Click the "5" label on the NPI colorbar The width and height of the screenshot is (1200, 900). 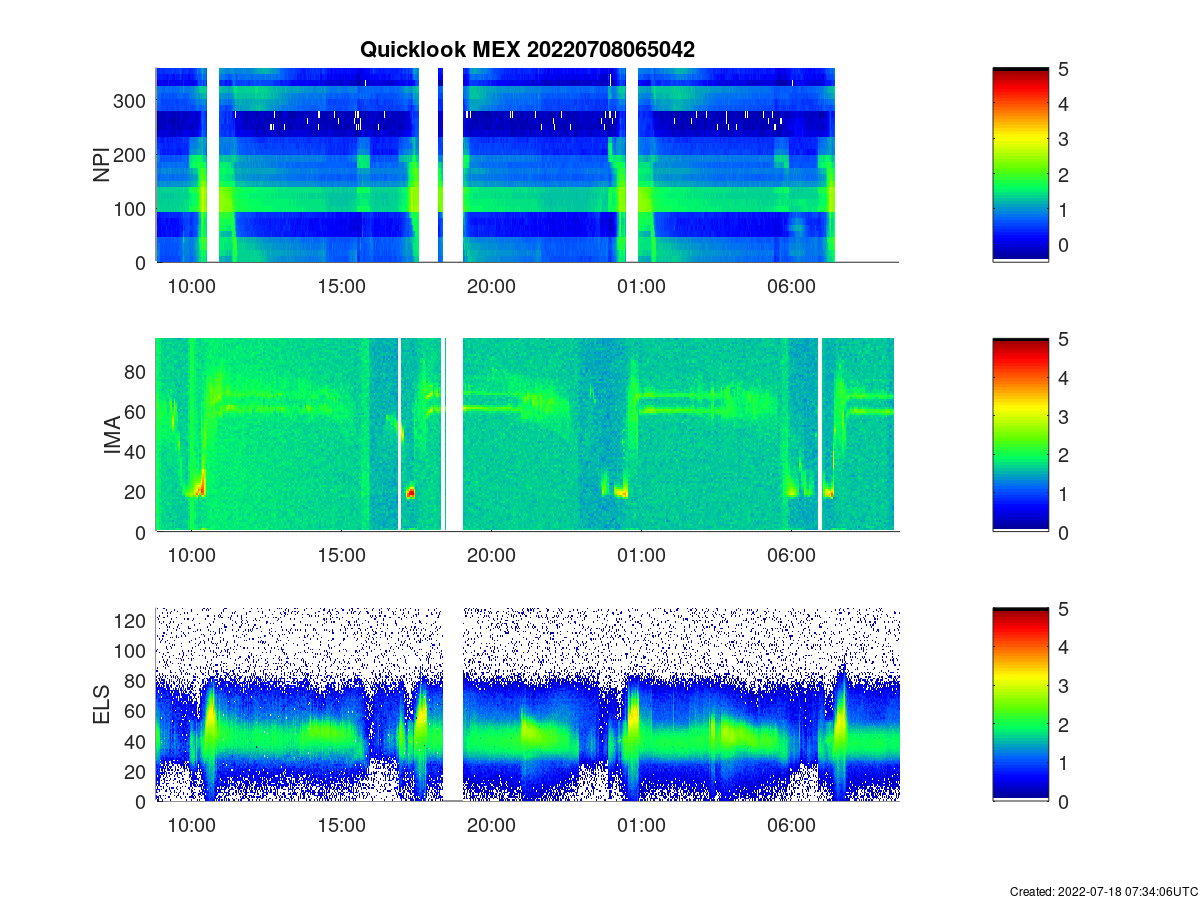[1064, 69]
